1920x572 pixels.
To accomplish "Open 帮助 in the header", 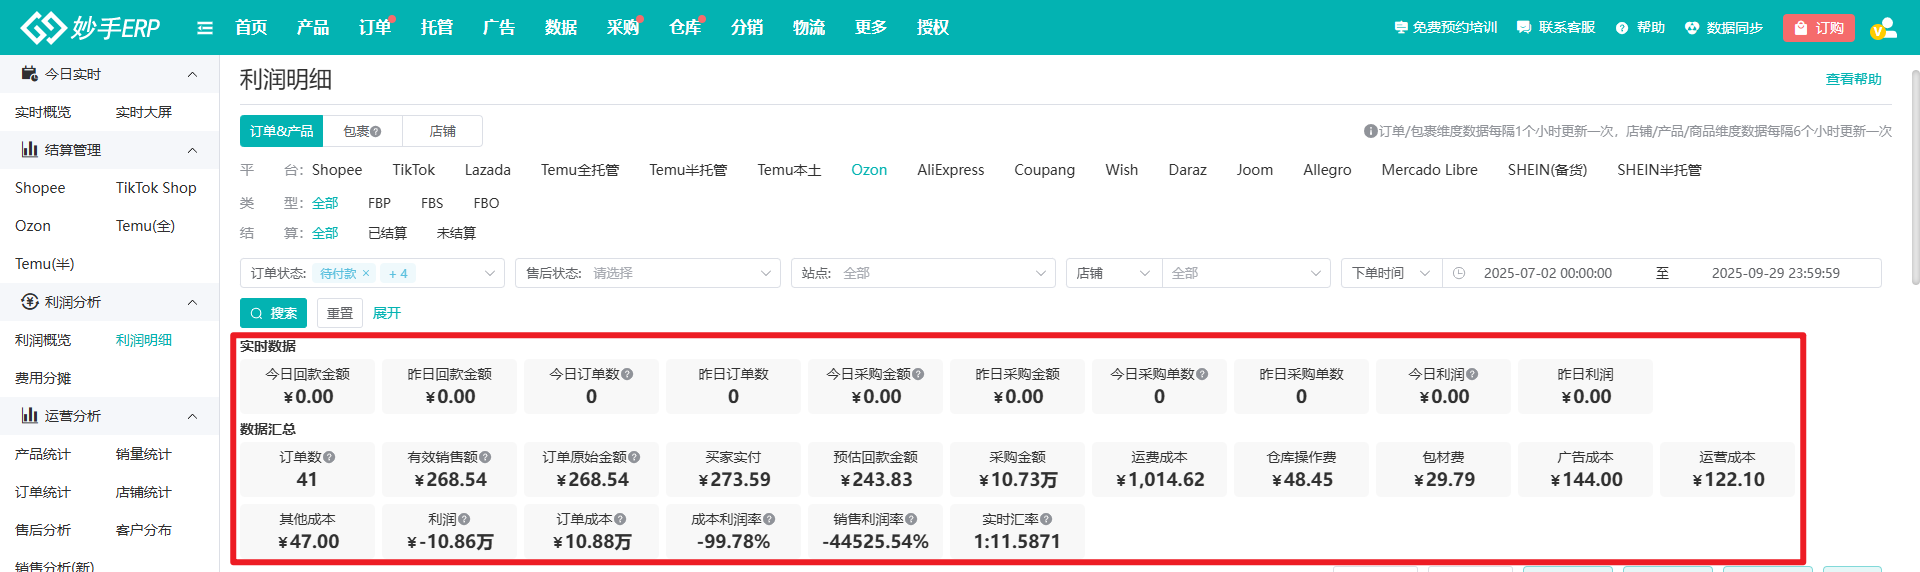I will [x=1640, y=28].
